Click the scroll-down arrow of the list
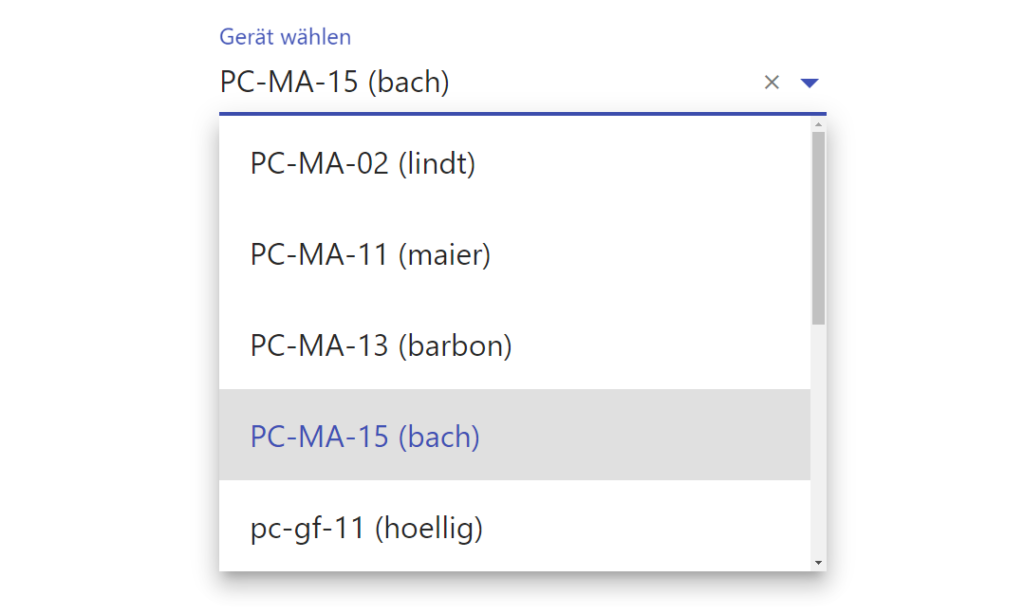Image resolution: width=1024 pixels, height=615 pixels. click(819, 563)
